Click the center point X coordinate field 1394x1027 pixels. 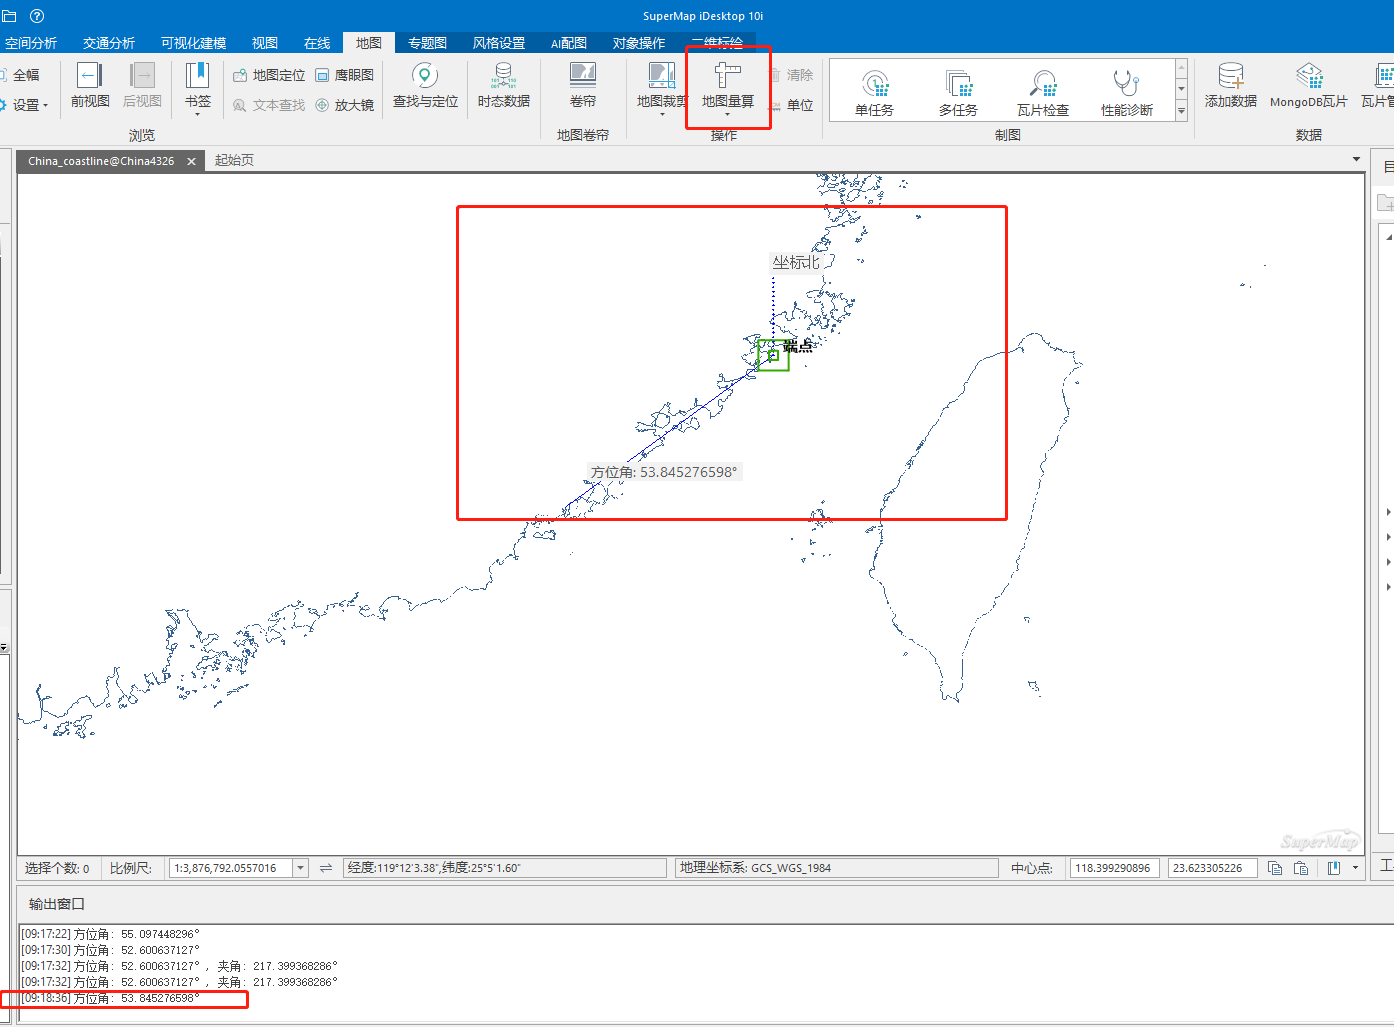(x=1113, y=868)
